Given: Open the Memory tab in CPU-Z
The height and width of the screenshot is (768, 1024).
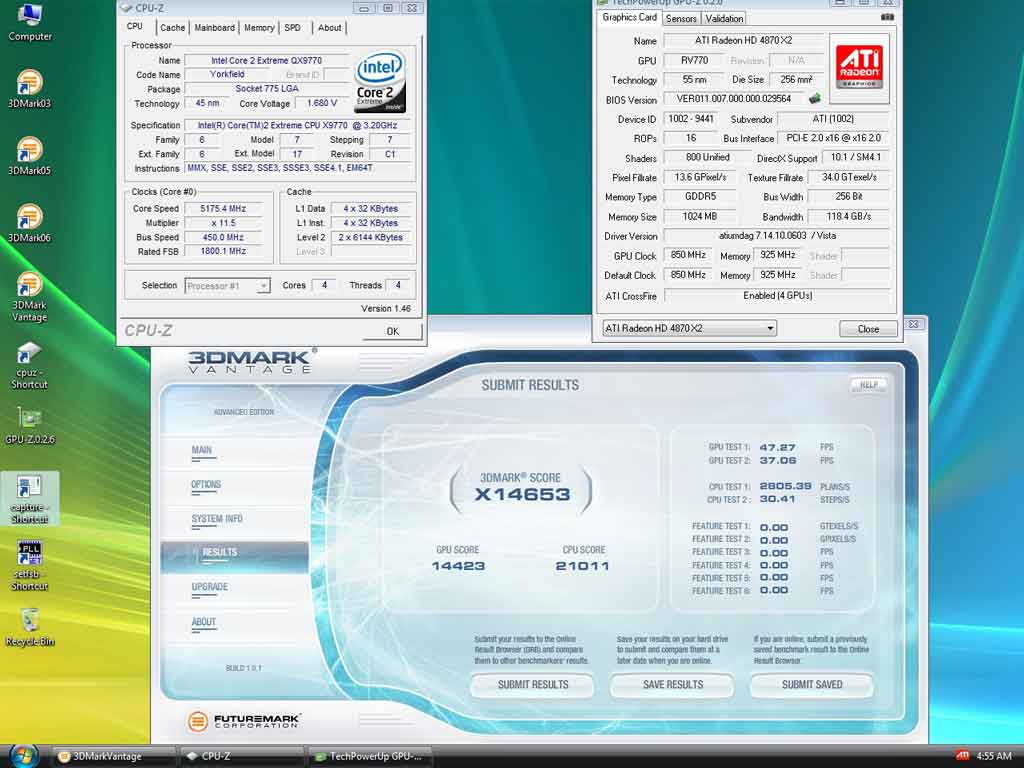Looking at the screenshot, I should tap(259, 27).
